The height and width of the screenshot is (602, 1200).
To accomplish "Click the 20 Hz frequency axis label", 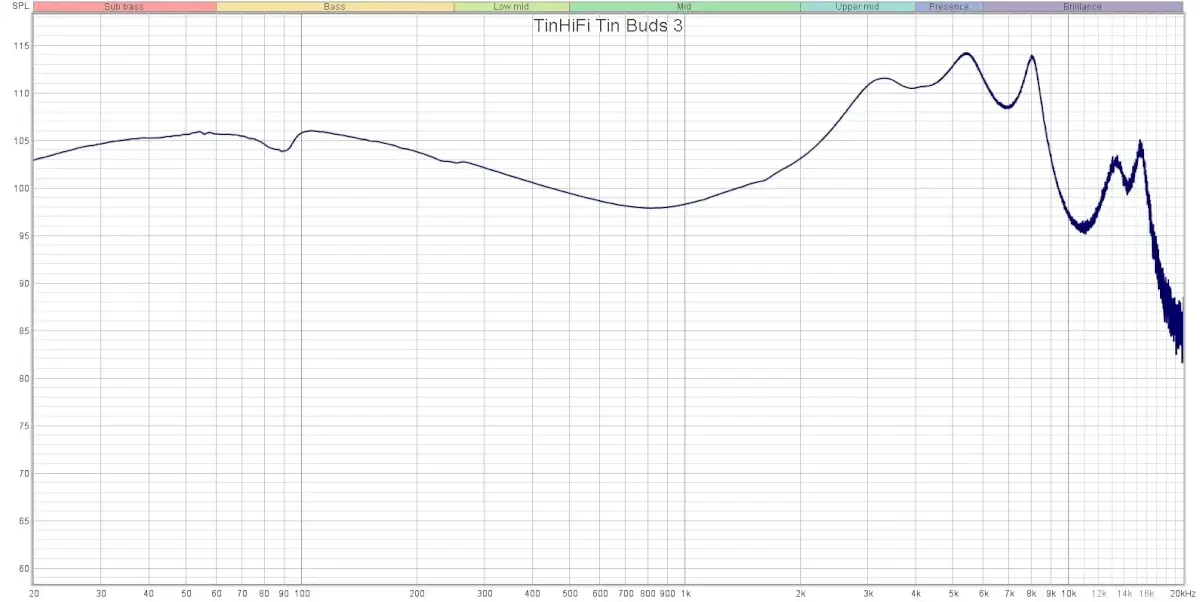I will [x=34, y=593].
